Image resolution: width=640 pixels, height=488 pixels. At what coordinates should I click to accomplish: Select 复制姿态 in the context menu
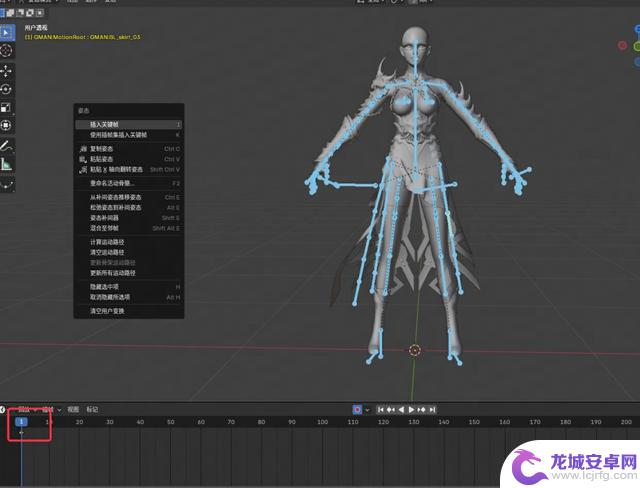[x=129, y=149]
